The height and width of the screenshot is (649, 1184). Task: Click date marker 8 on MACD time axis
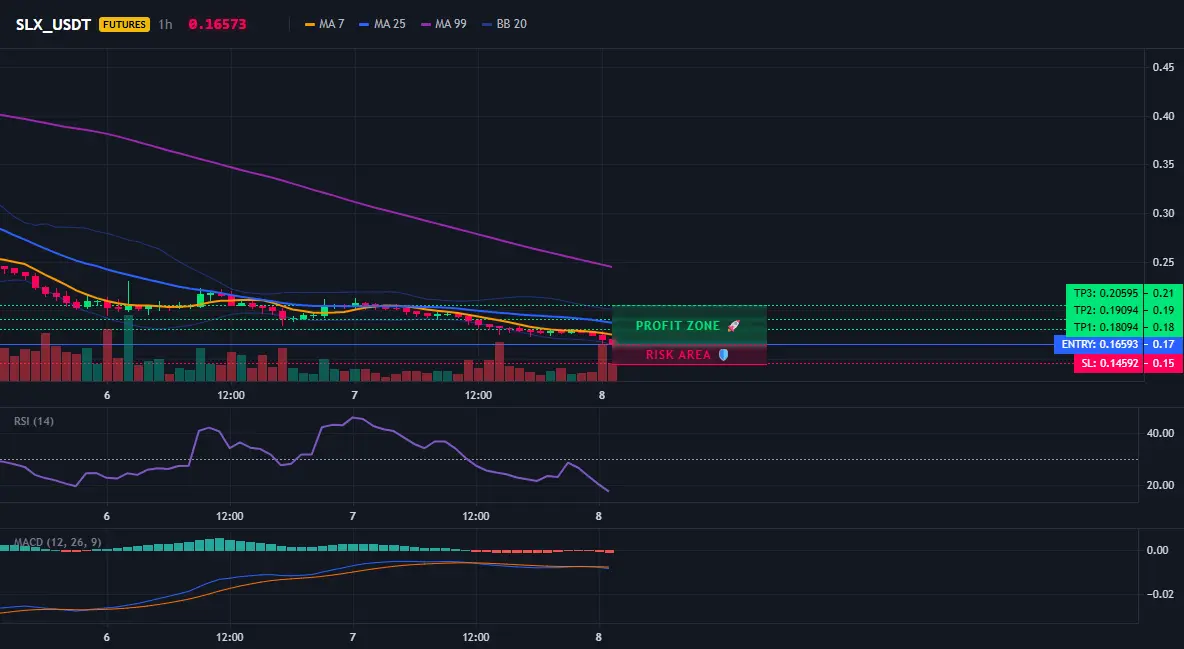(599, 637)
